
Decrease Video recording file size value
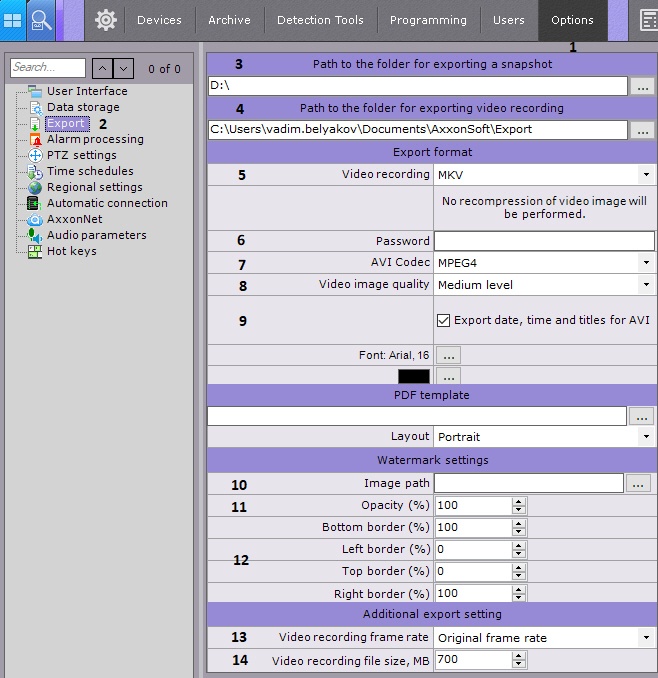[x=518, y=664]
